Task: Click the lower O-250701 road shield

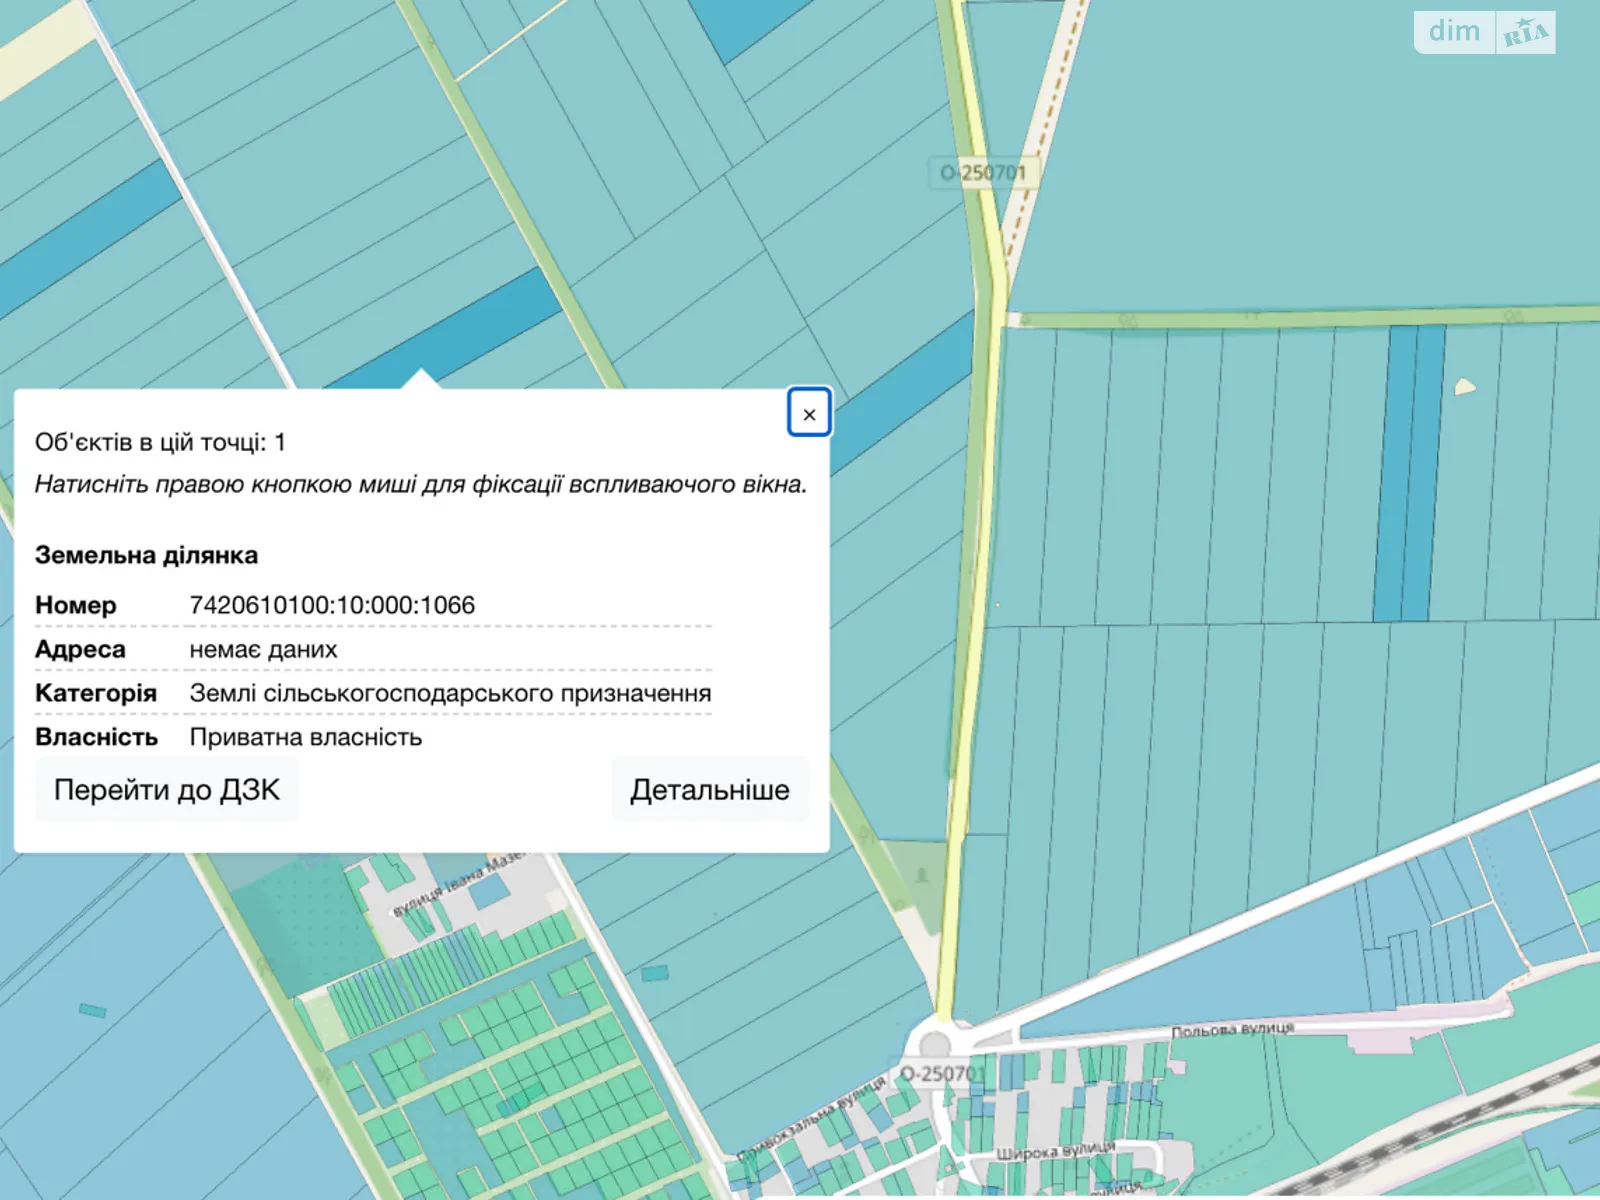Action: click(x=941, y=1074)
